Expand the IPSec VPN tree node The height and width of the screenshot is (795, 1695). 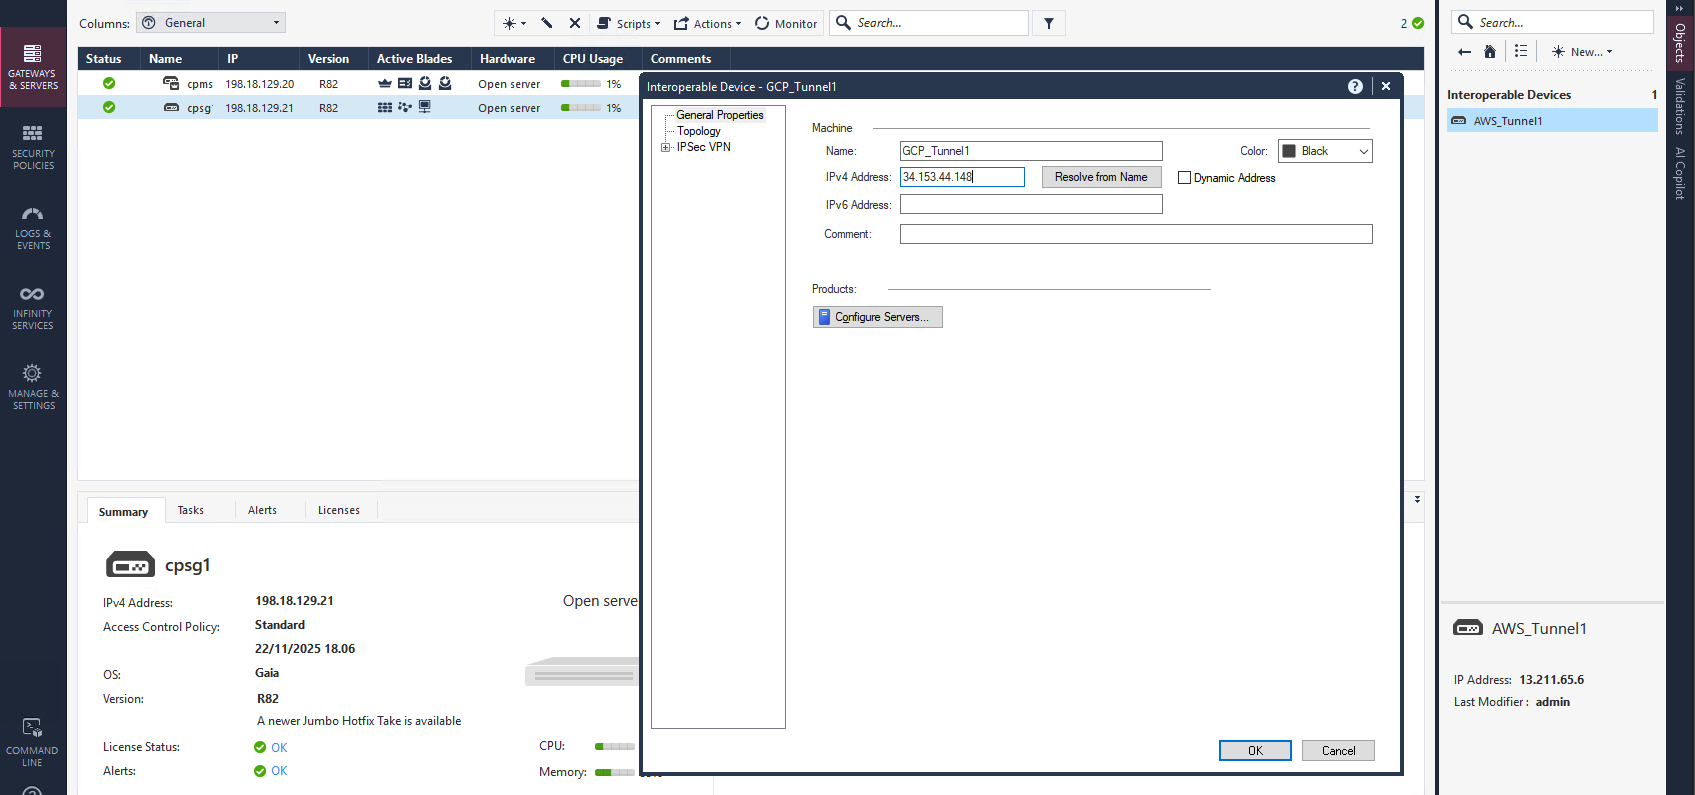(x=666, y=148)
